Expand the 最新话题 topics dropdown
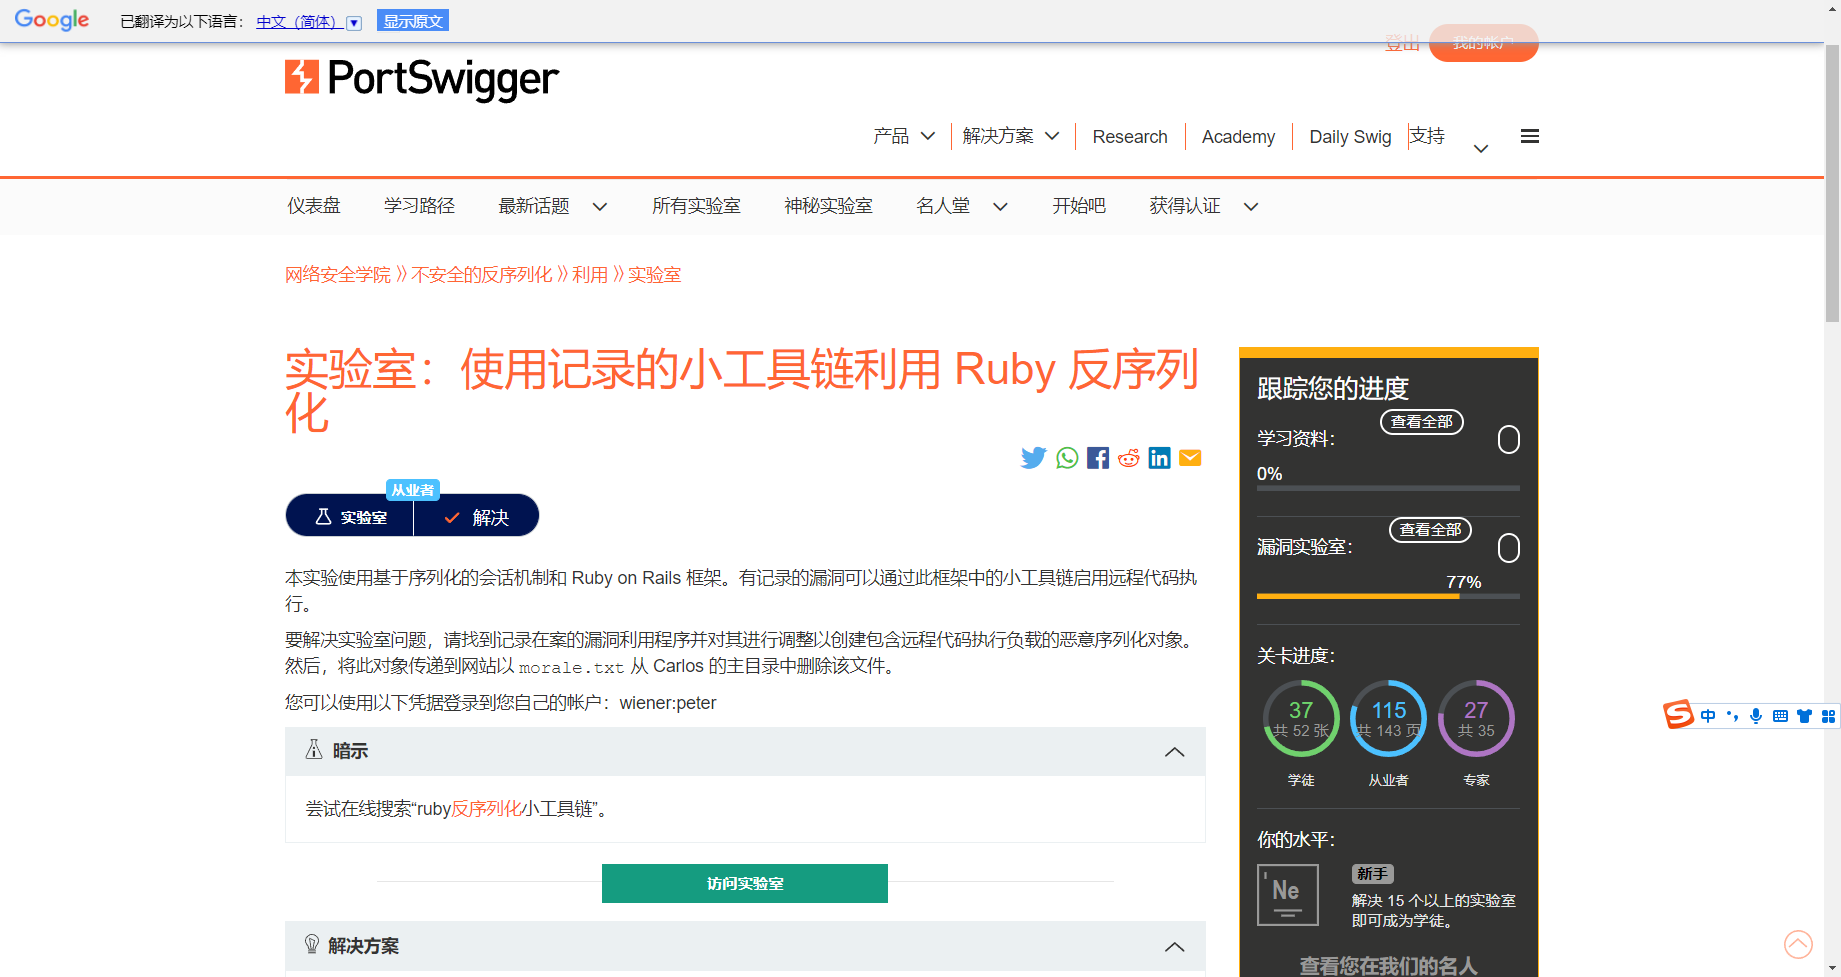1841x977 pixels. click(600, 207)
